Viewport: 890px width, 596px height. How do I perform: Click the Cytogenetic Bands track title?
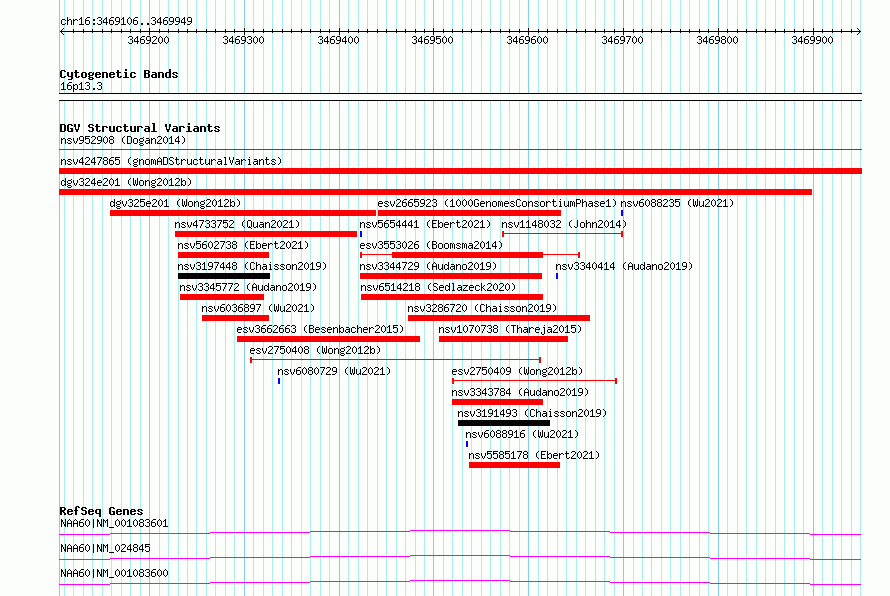119,74
